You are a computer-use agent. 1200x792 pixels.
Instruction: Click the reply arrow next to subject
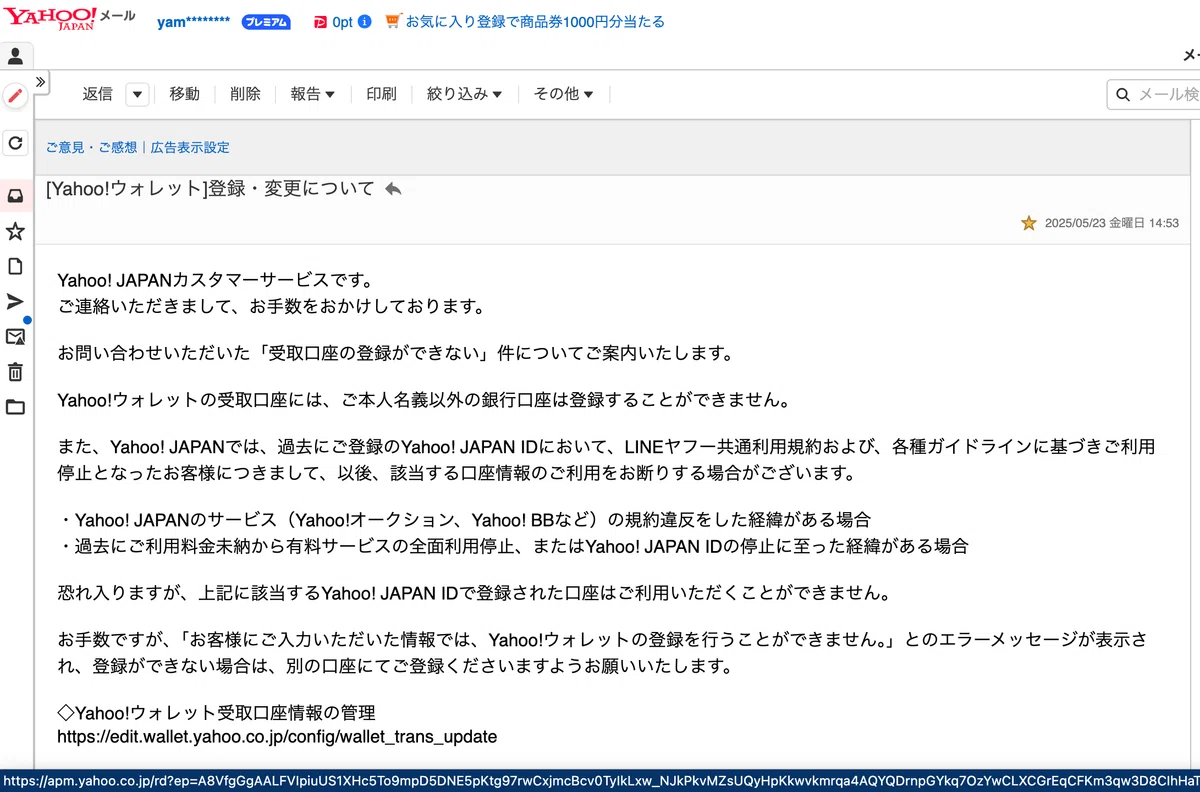[393, 188]
